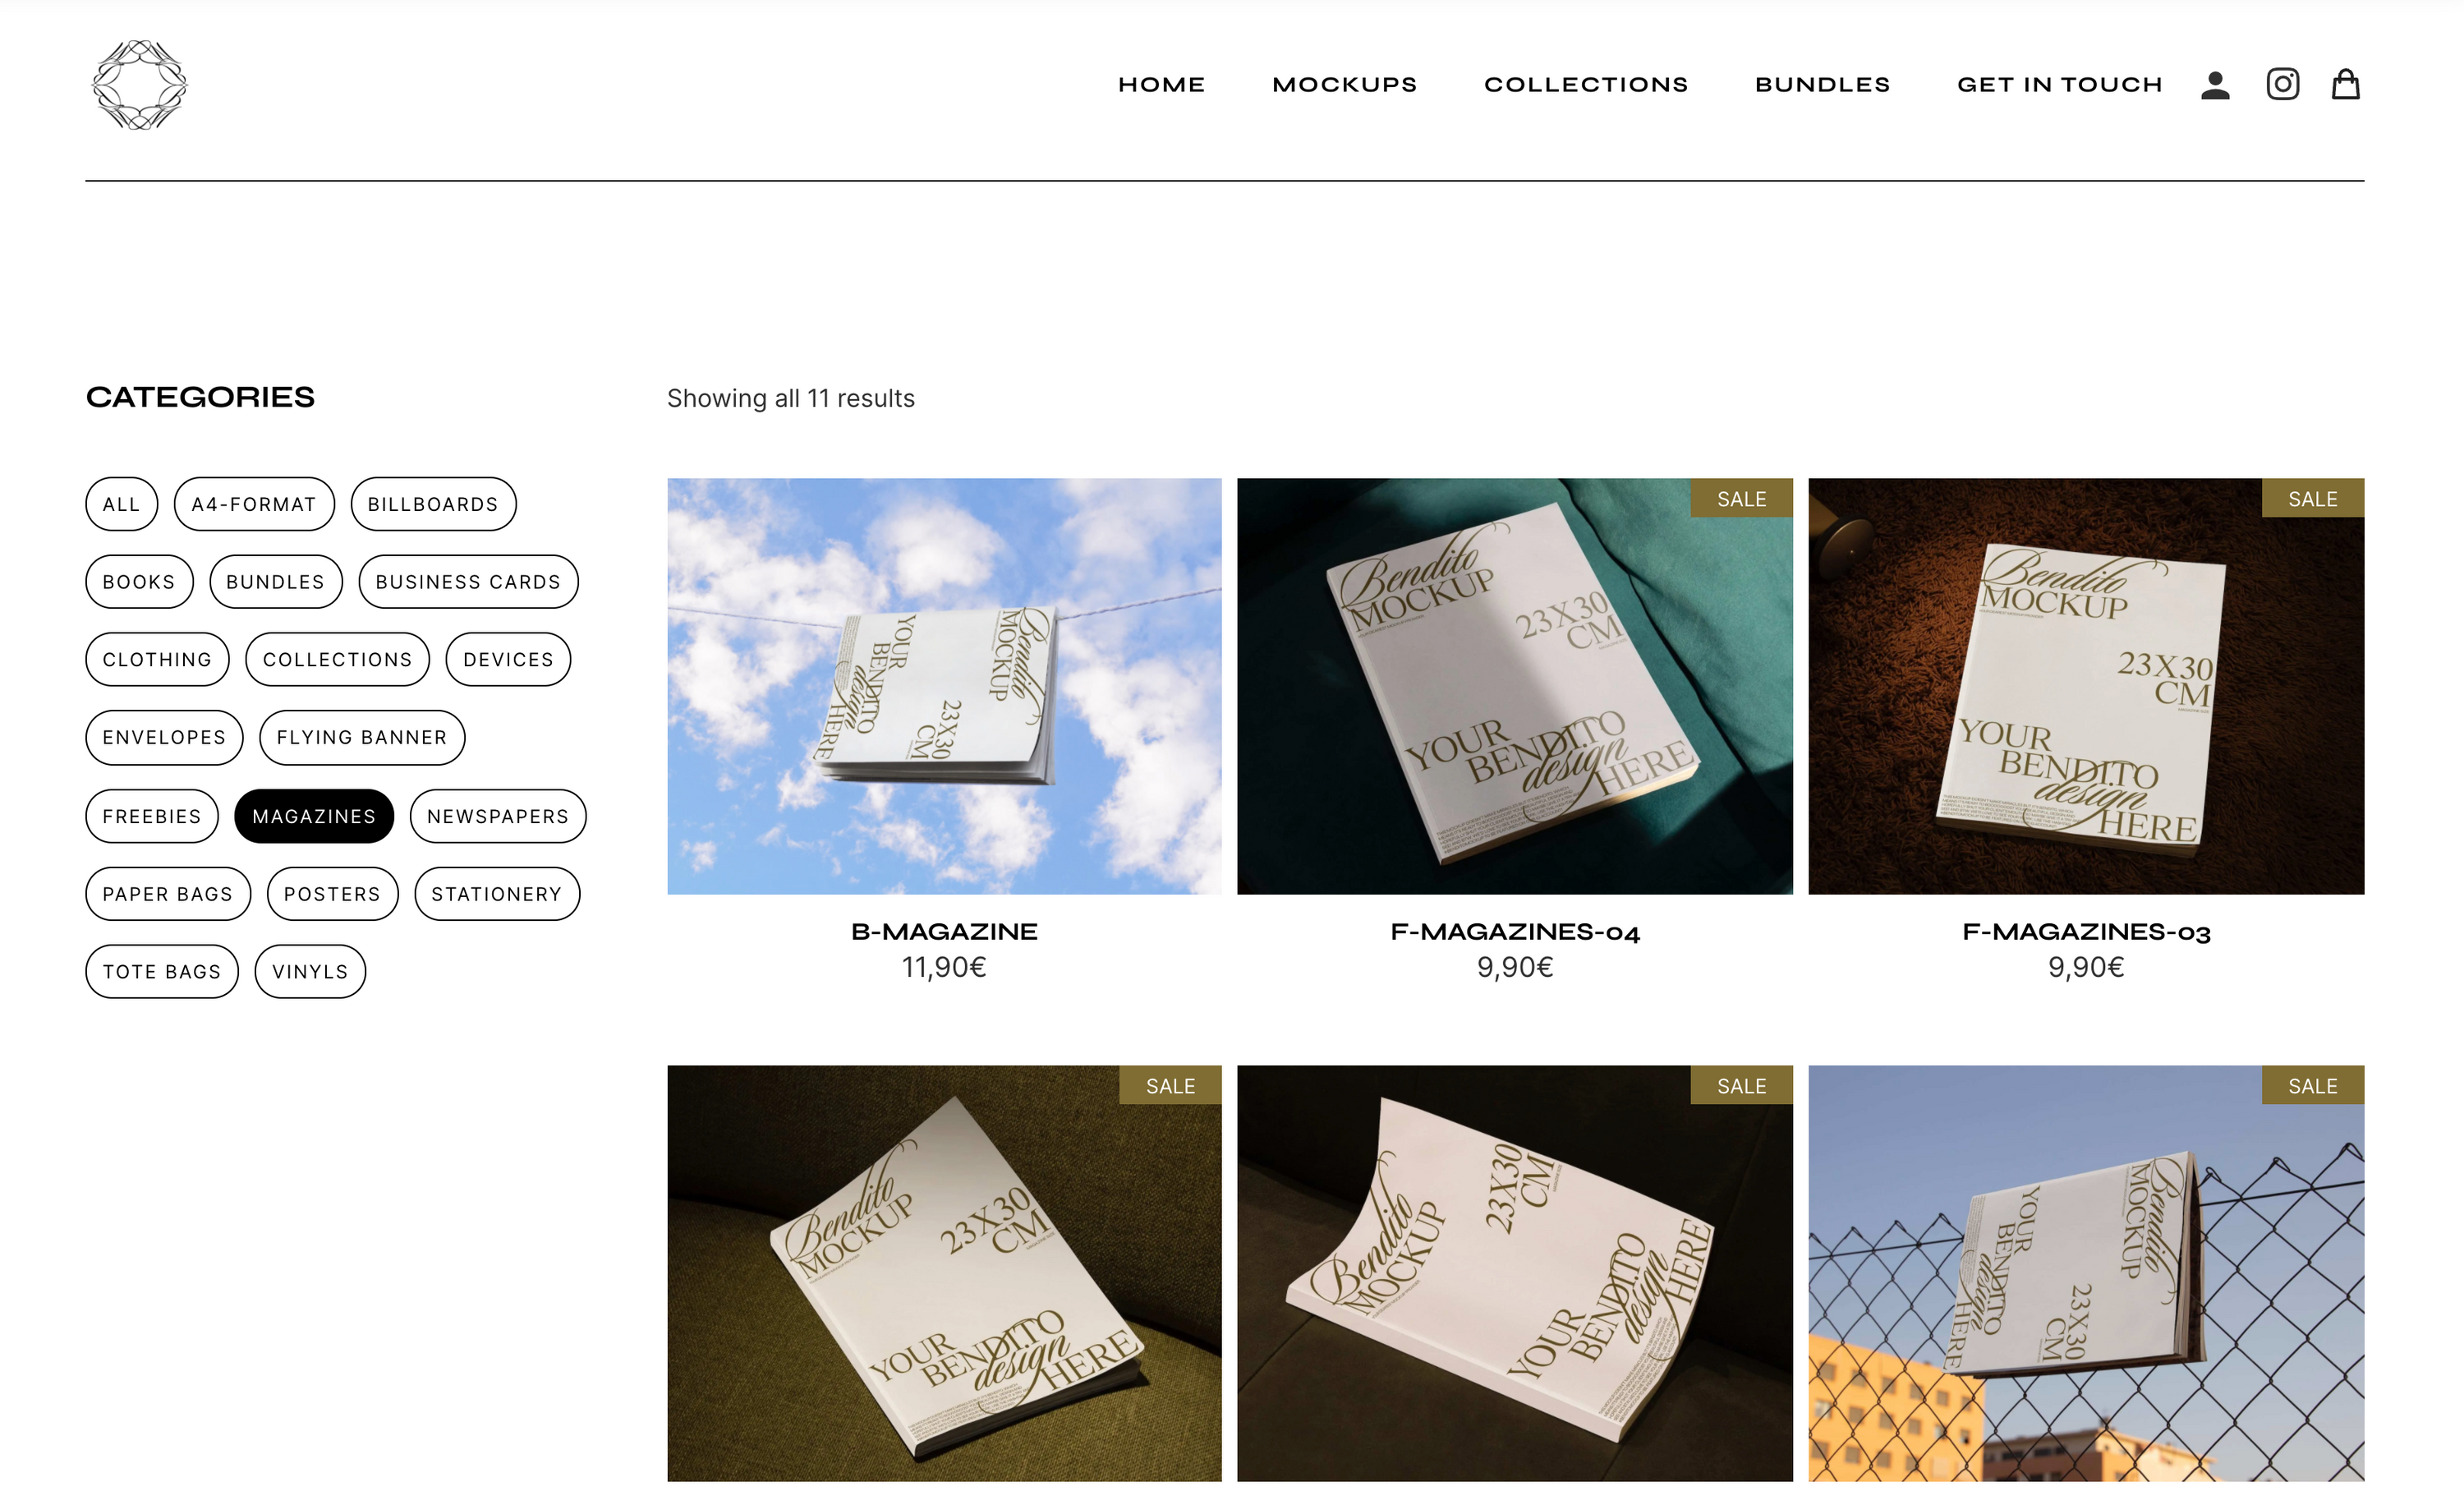Choose the Flying Banner category pill
Screen dimensions: 2464x1491
(x=362, y=737)
